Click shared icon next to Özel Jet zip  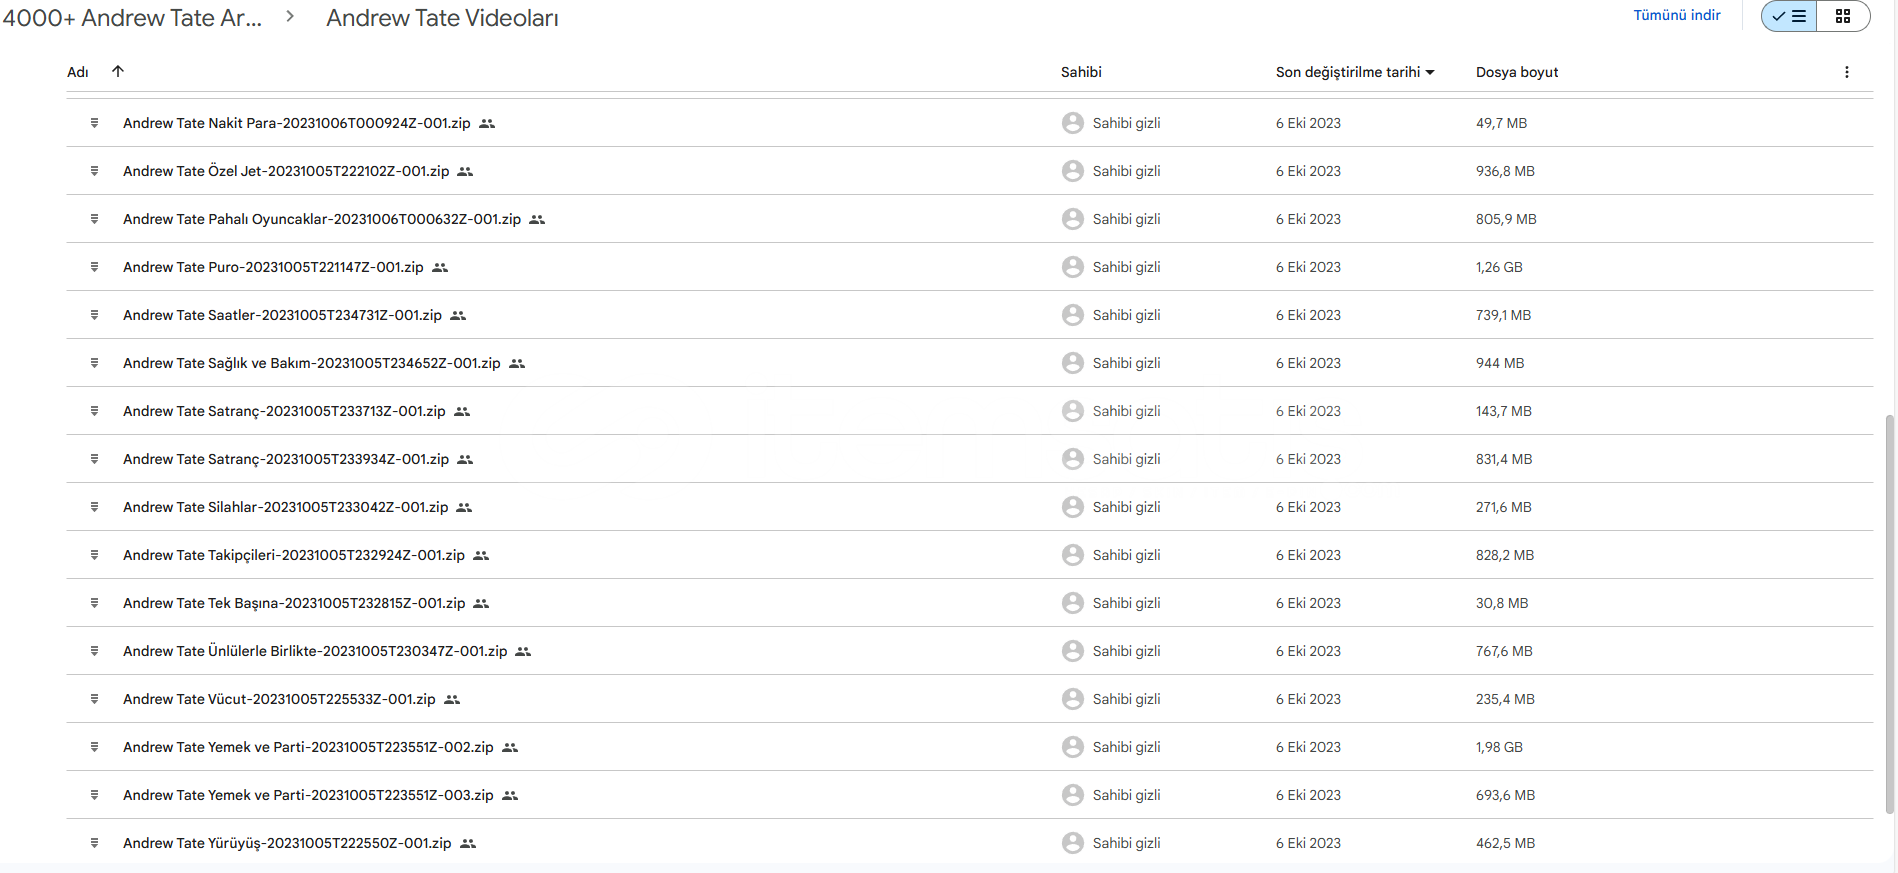tap(465, 172)
